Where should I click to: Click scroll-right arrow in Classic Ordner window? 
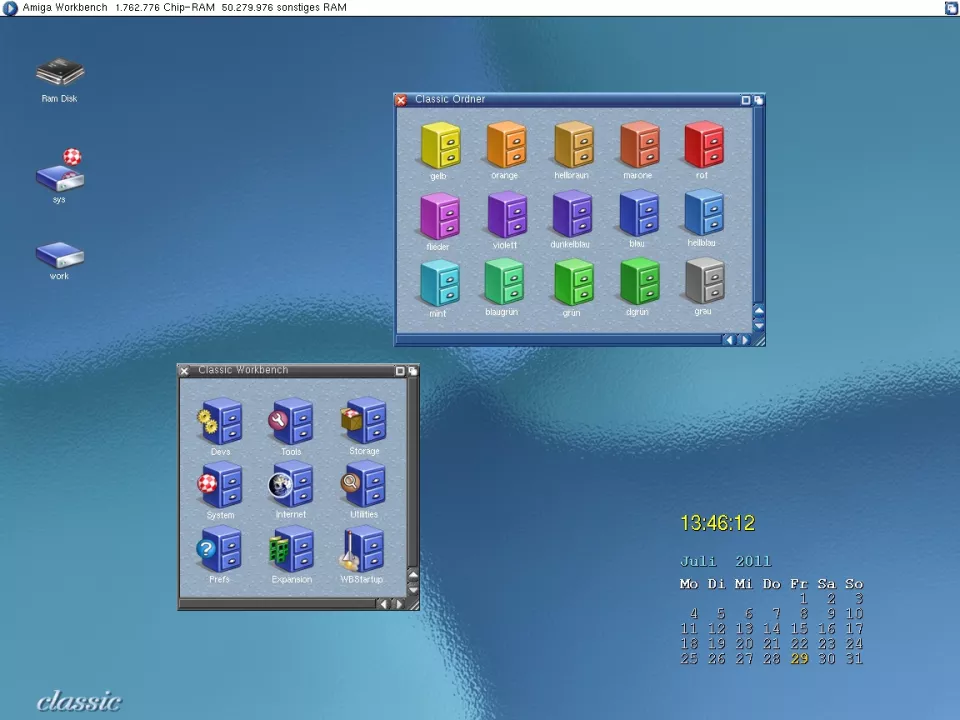[x=743, y=340]
